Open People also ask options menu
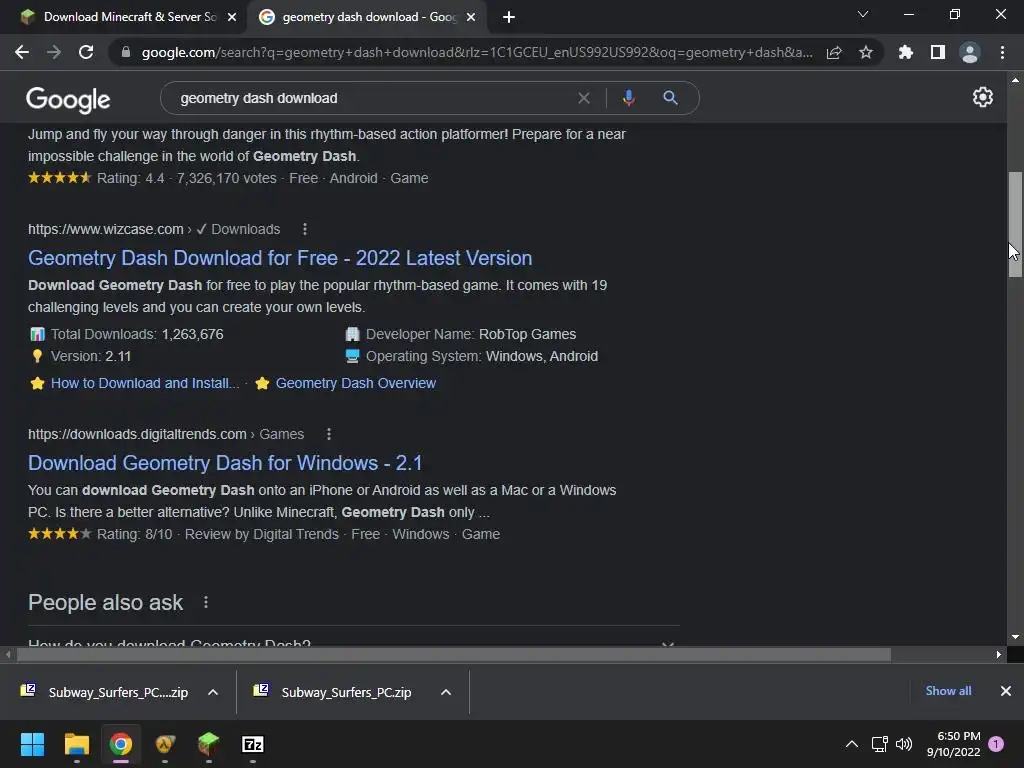The height and width of the screenshot is (768, 1024). point(206,602)
